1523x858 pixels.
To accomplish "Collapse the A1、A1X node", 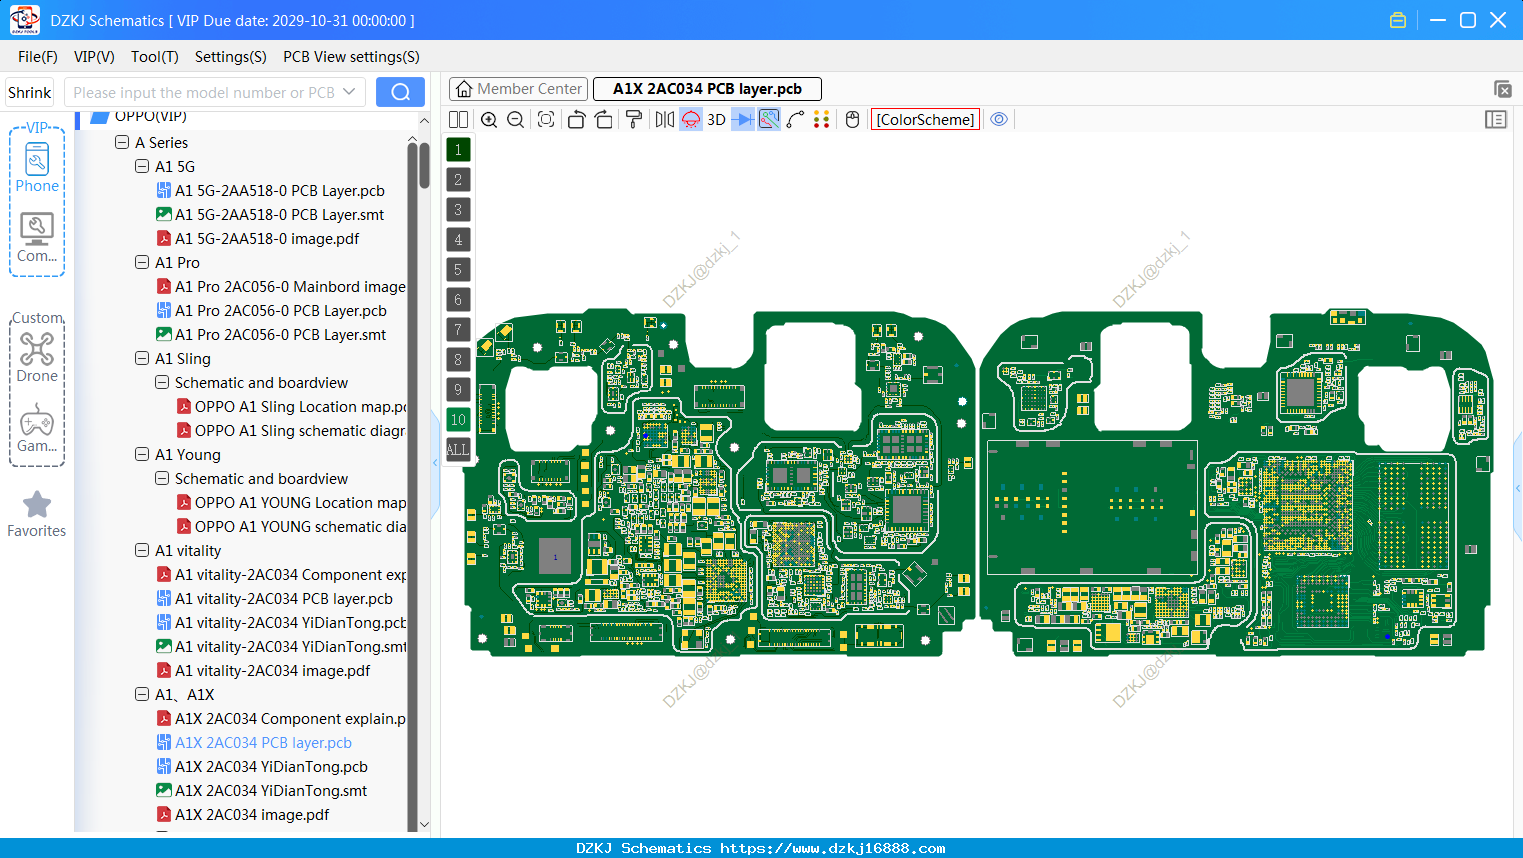I will 142,694.
